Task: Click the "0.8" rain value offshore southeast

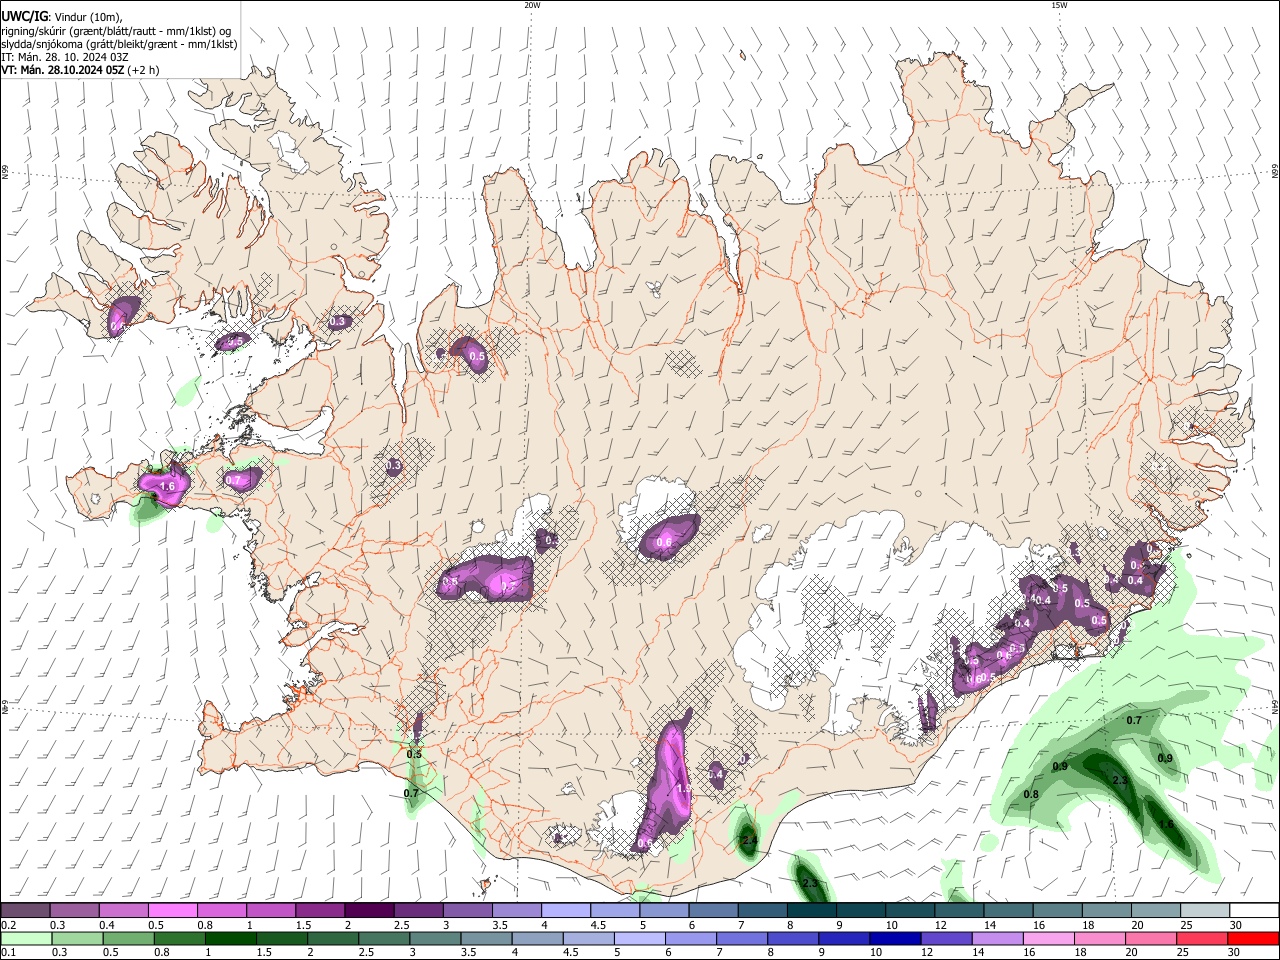Action: (x=1031, y=795)
